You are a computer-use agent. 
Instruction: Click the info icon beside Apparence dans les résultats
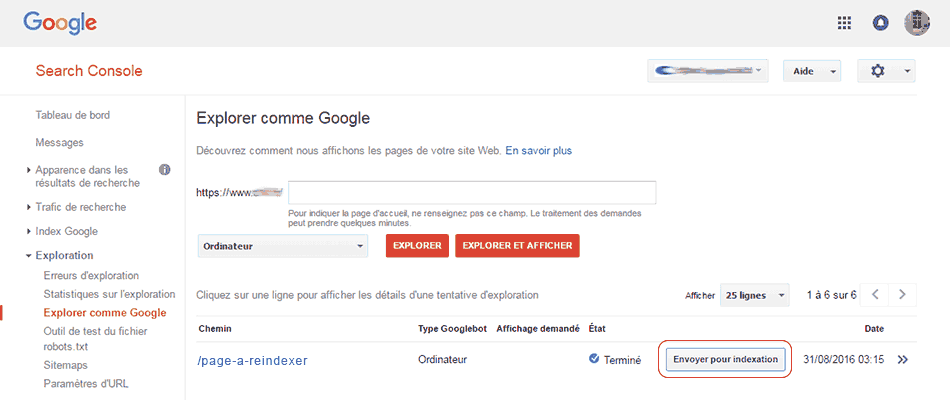tap(164, 170)
